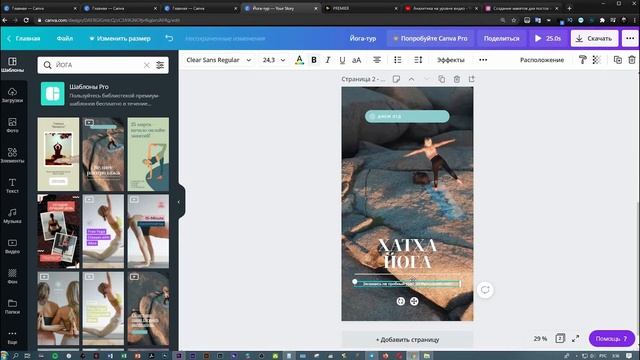The height and width of the screenshot is (360, 640).
Task: Select the teal pill label on canvas
Action: [x=407, y=116]
